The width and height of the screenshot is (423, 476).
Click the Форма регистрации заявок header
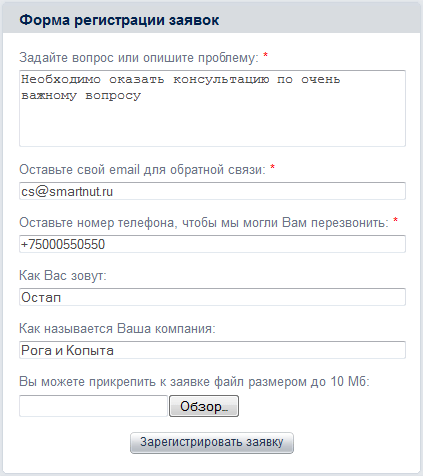(119, 20)
